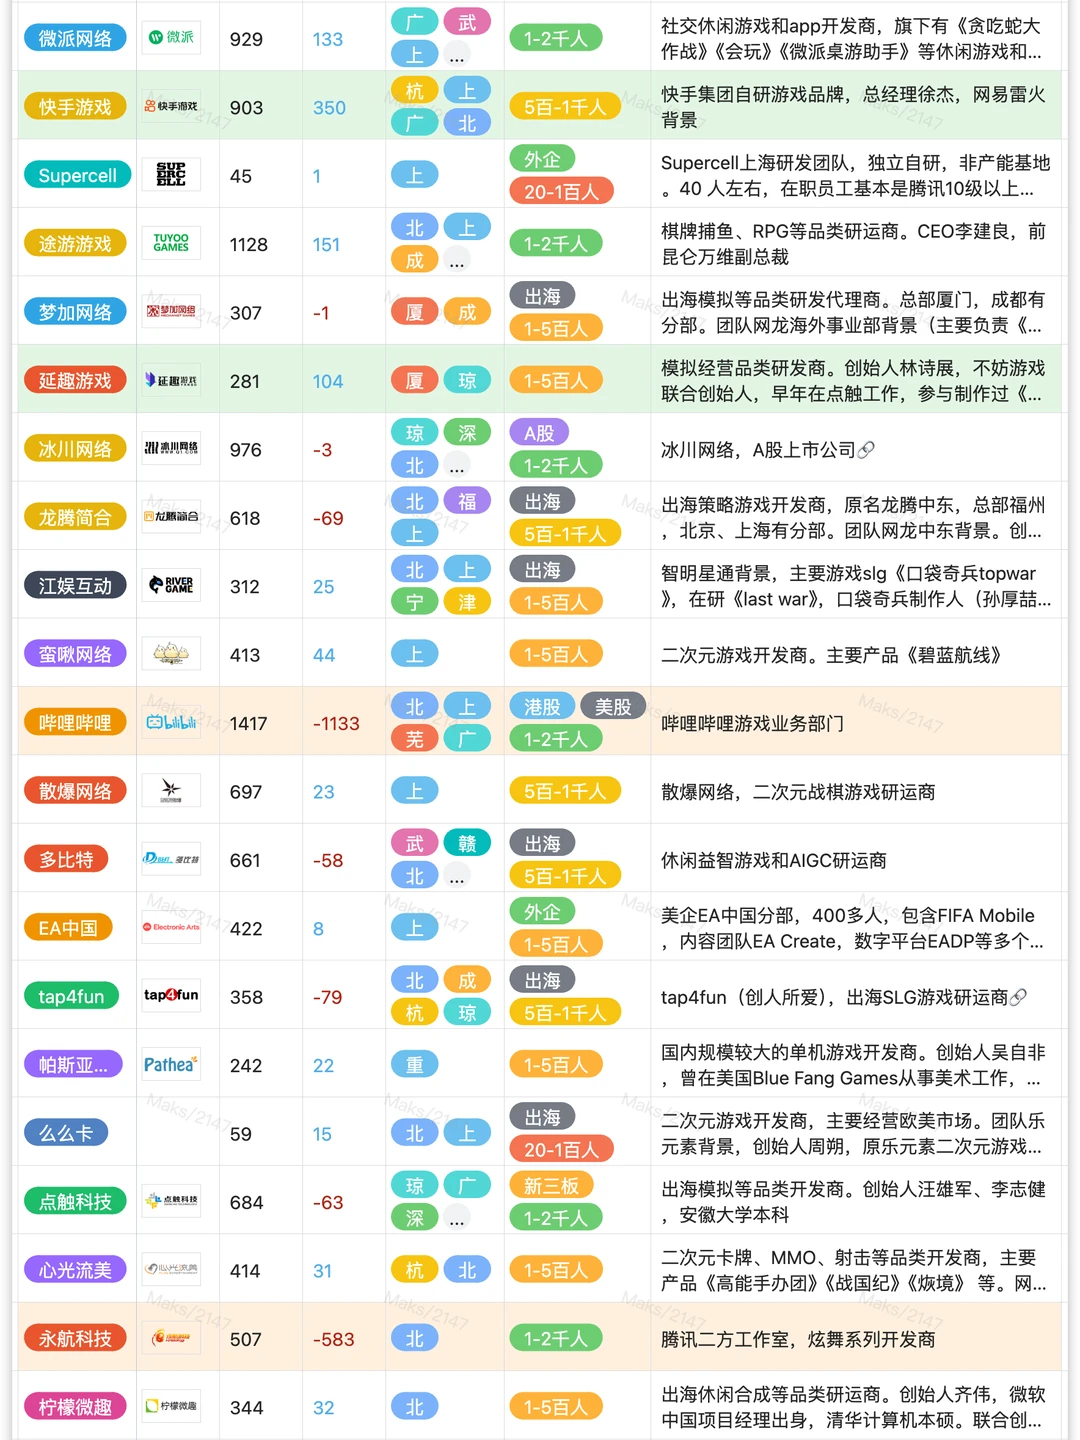Click the 津 city tag in 江娱互动 row
Screen dimensions: 1080x1440
467,602
